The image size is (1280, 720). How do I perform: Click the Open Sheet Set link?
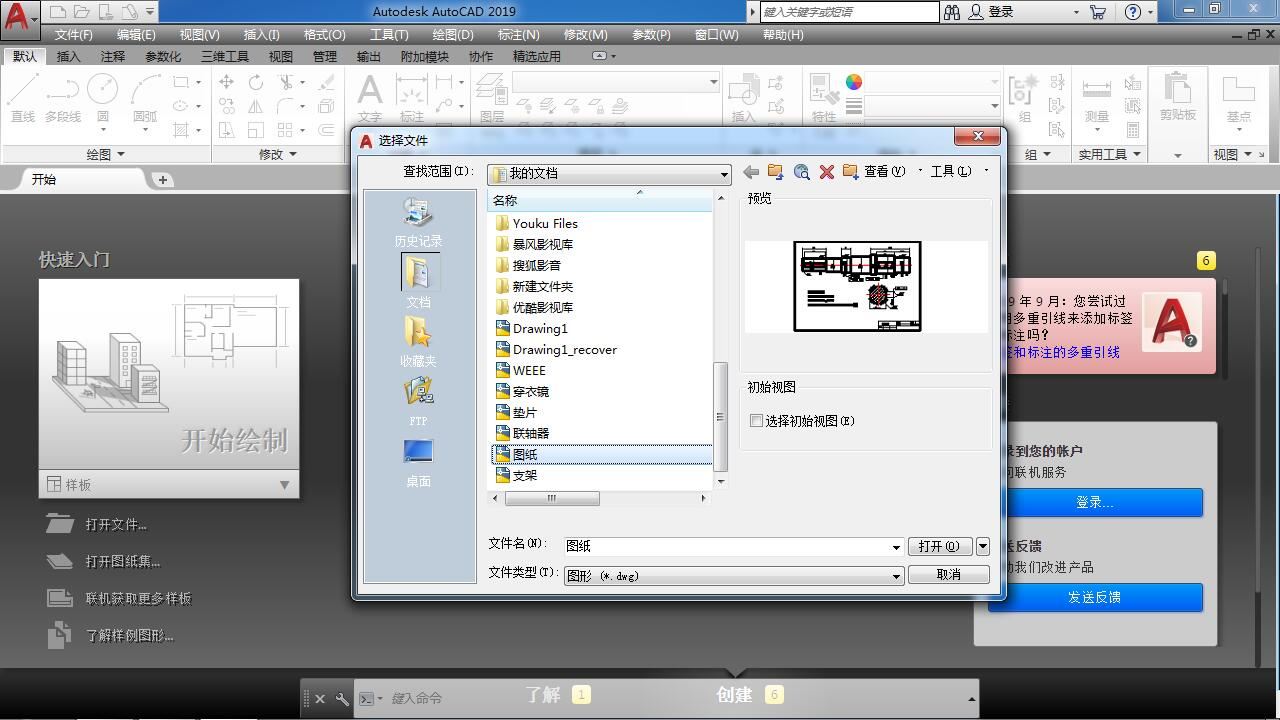[122, 561]
